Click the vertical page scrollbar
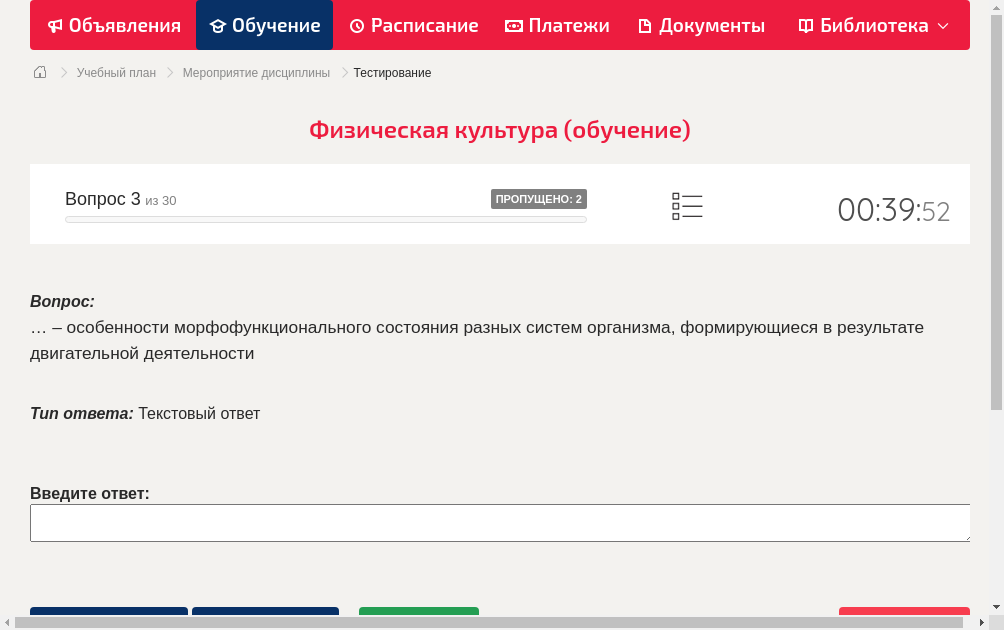 [996, 210]
